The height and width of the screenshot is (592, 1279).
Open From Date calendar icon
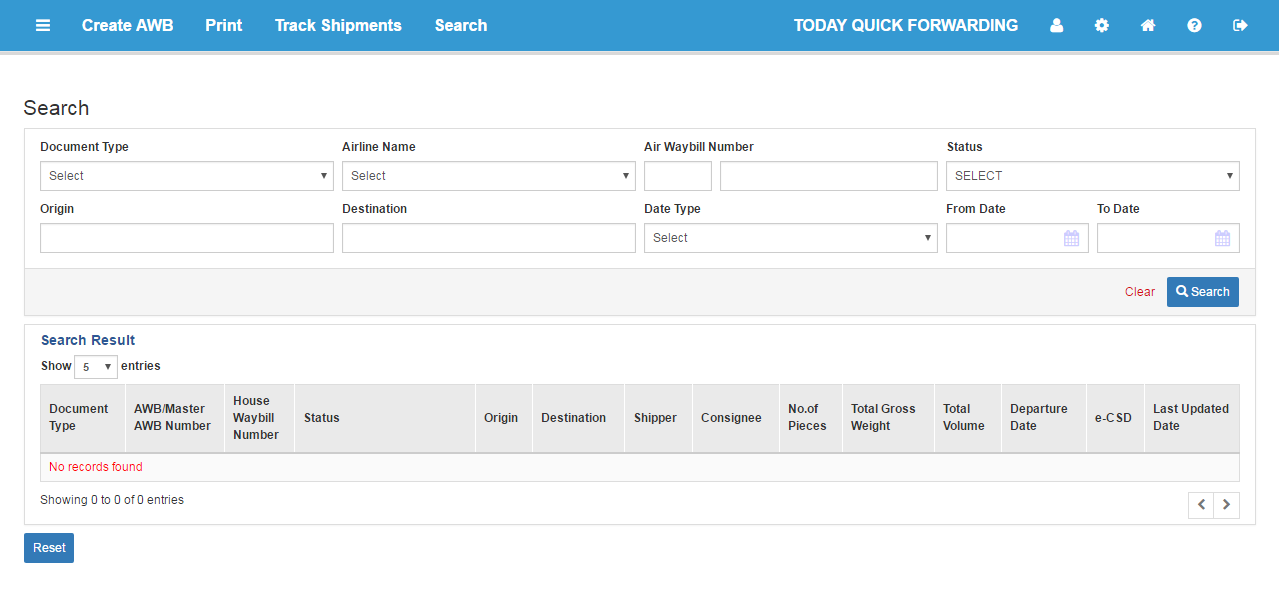pyautogui.click(x=1071, y=238)
